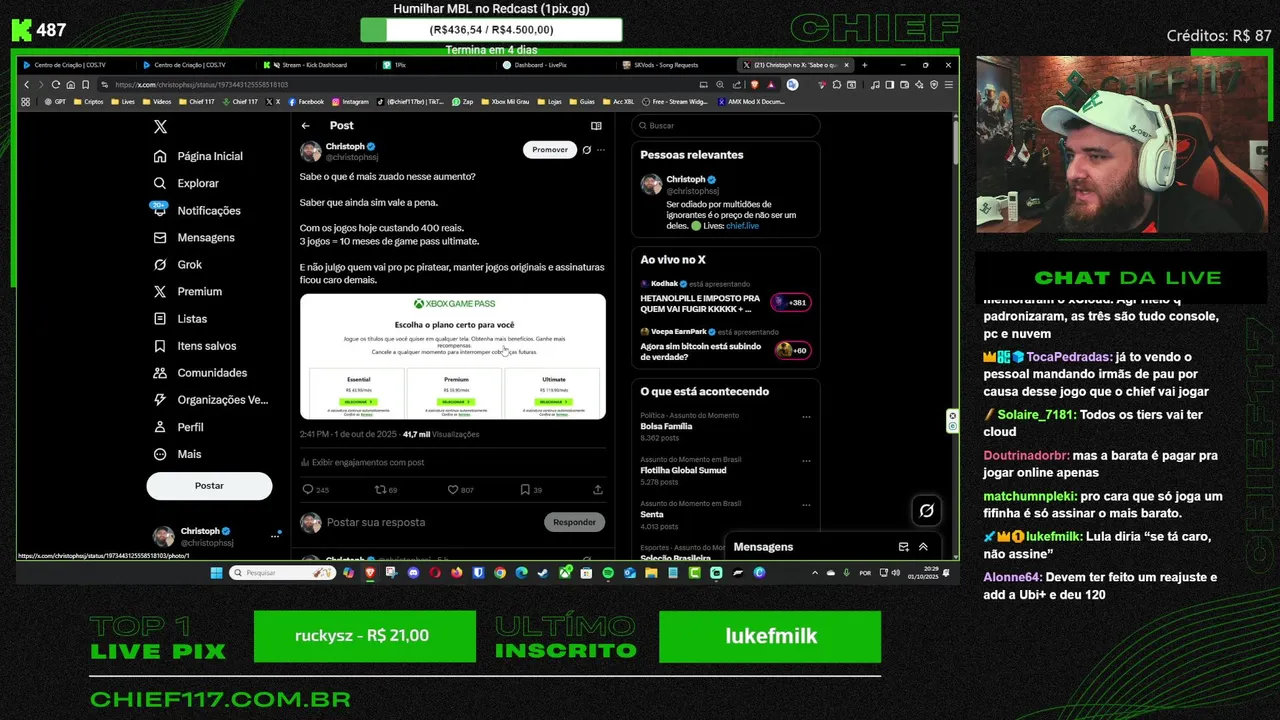Open Discord from the taskbar

pyautogui.click(x=413, y=573)
